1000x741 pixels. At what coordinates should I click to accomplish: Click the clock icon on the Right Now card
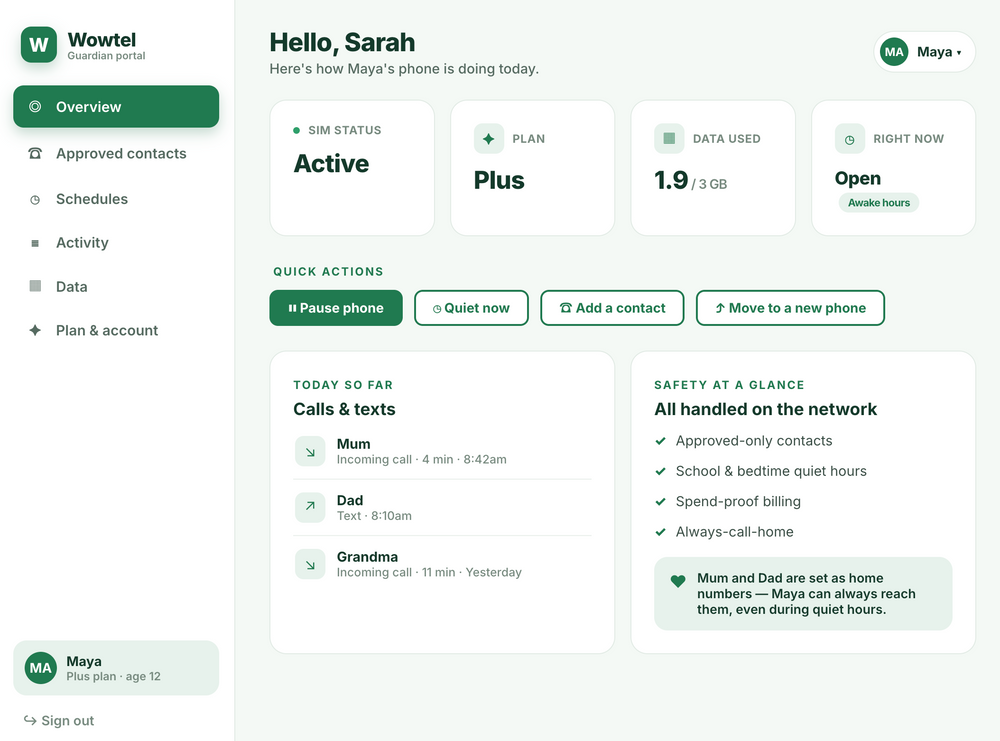click(849, 139)
